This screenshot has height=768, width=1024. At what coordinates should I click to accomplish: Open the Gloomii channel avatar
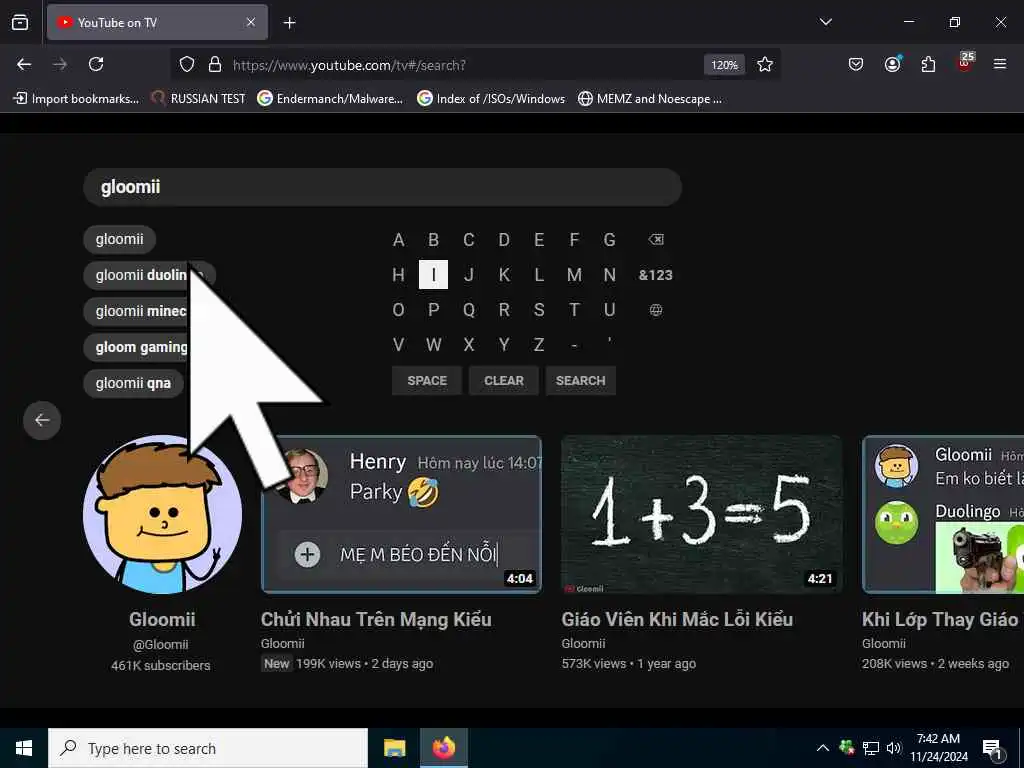[x=163, y=515]
